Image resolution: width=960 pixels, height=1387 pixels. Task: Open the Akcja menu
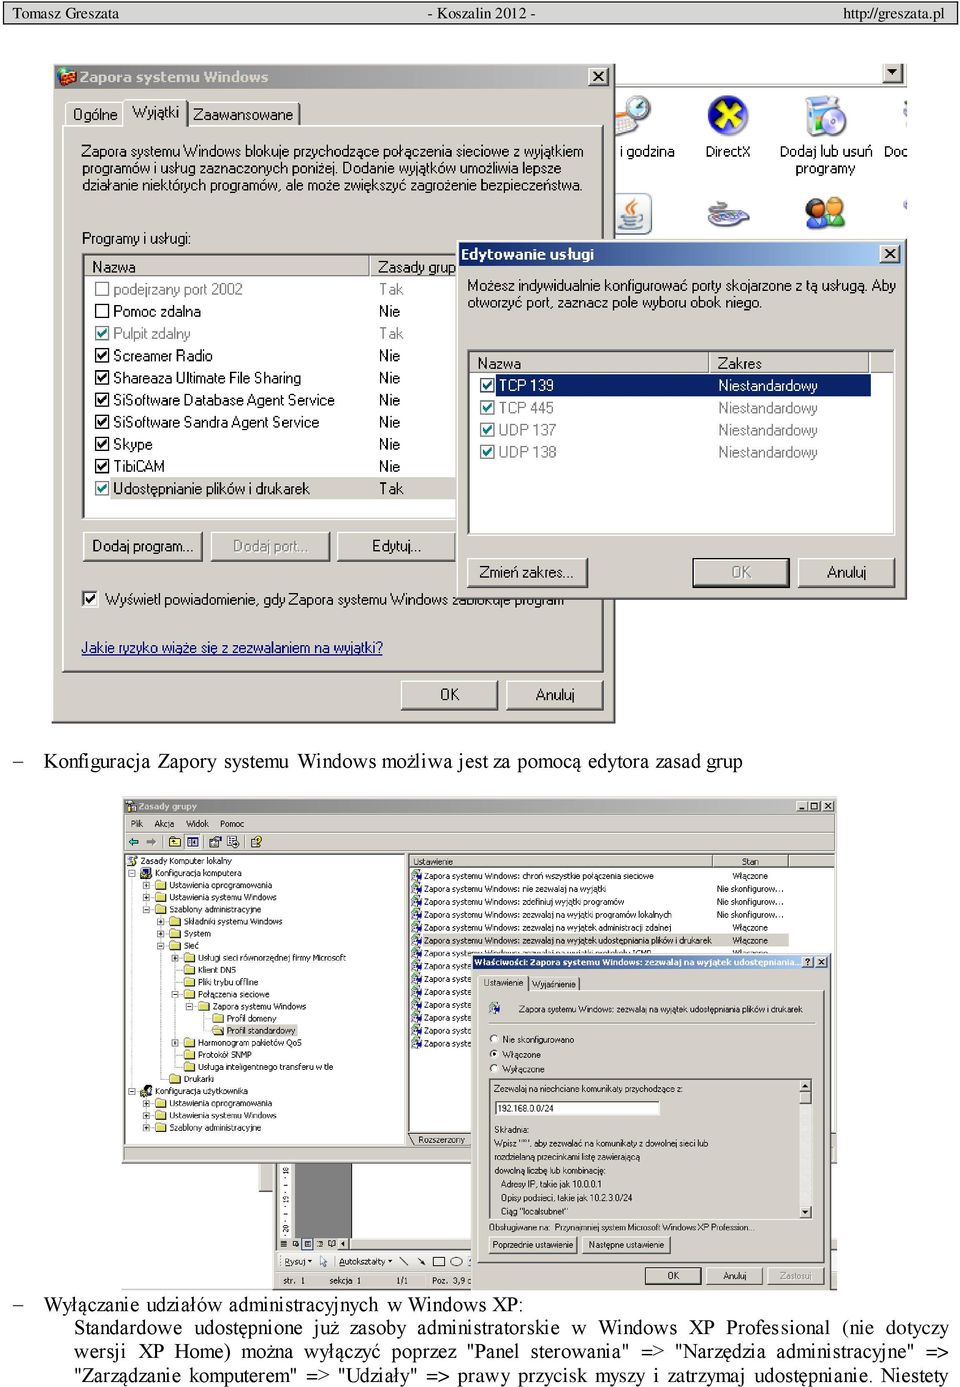tap(164, 824)
